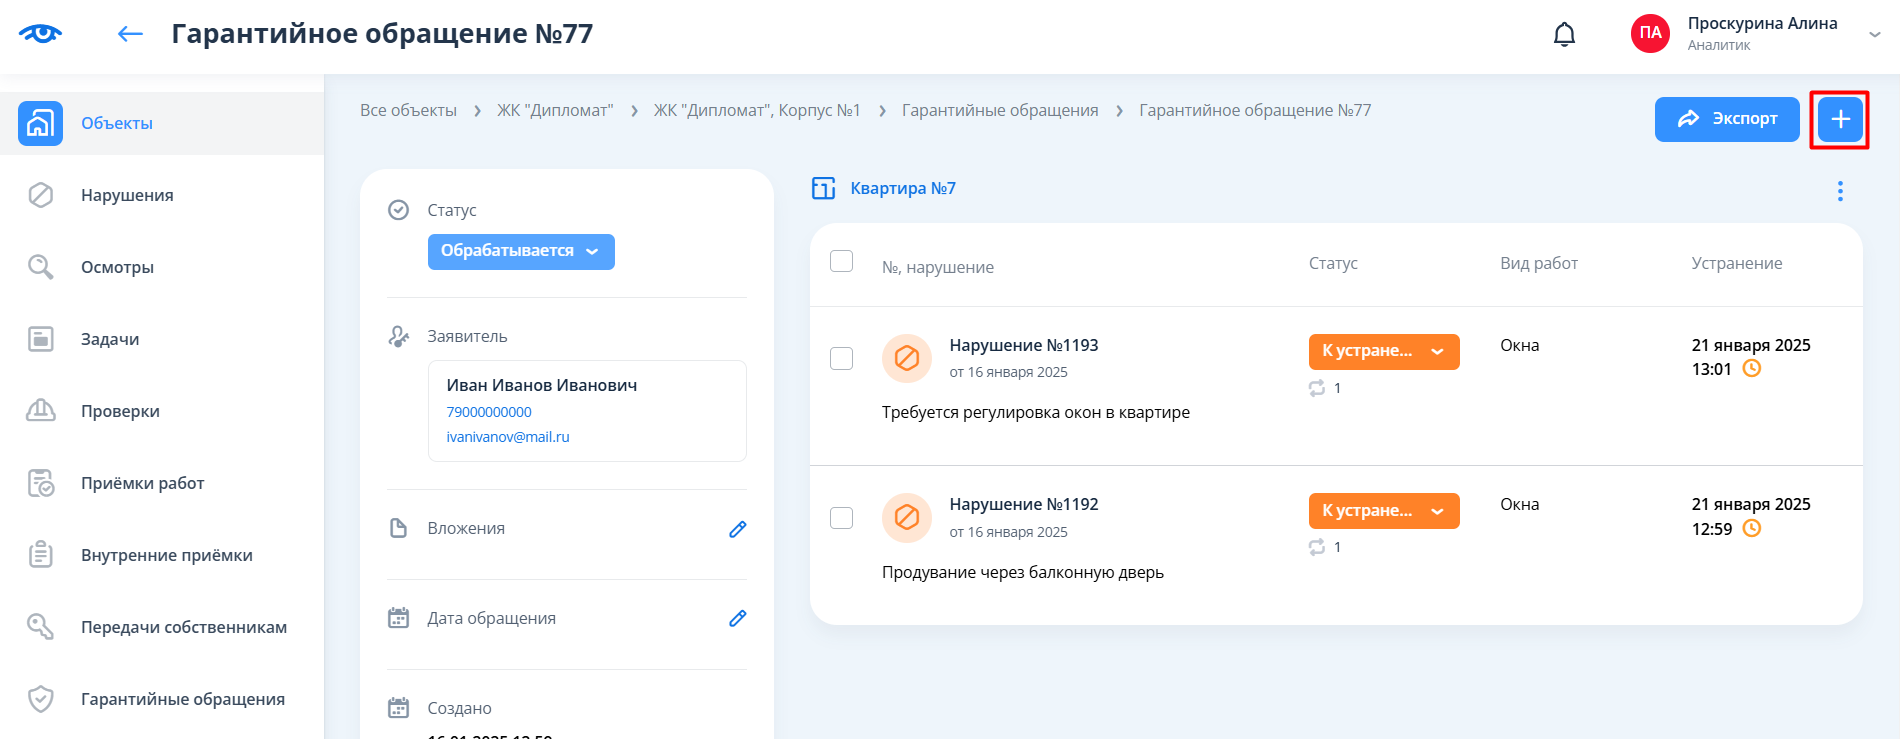1900x739 pixels.
Task: Open three-dot menu for Квартира №7
Action: [1839, 191]
